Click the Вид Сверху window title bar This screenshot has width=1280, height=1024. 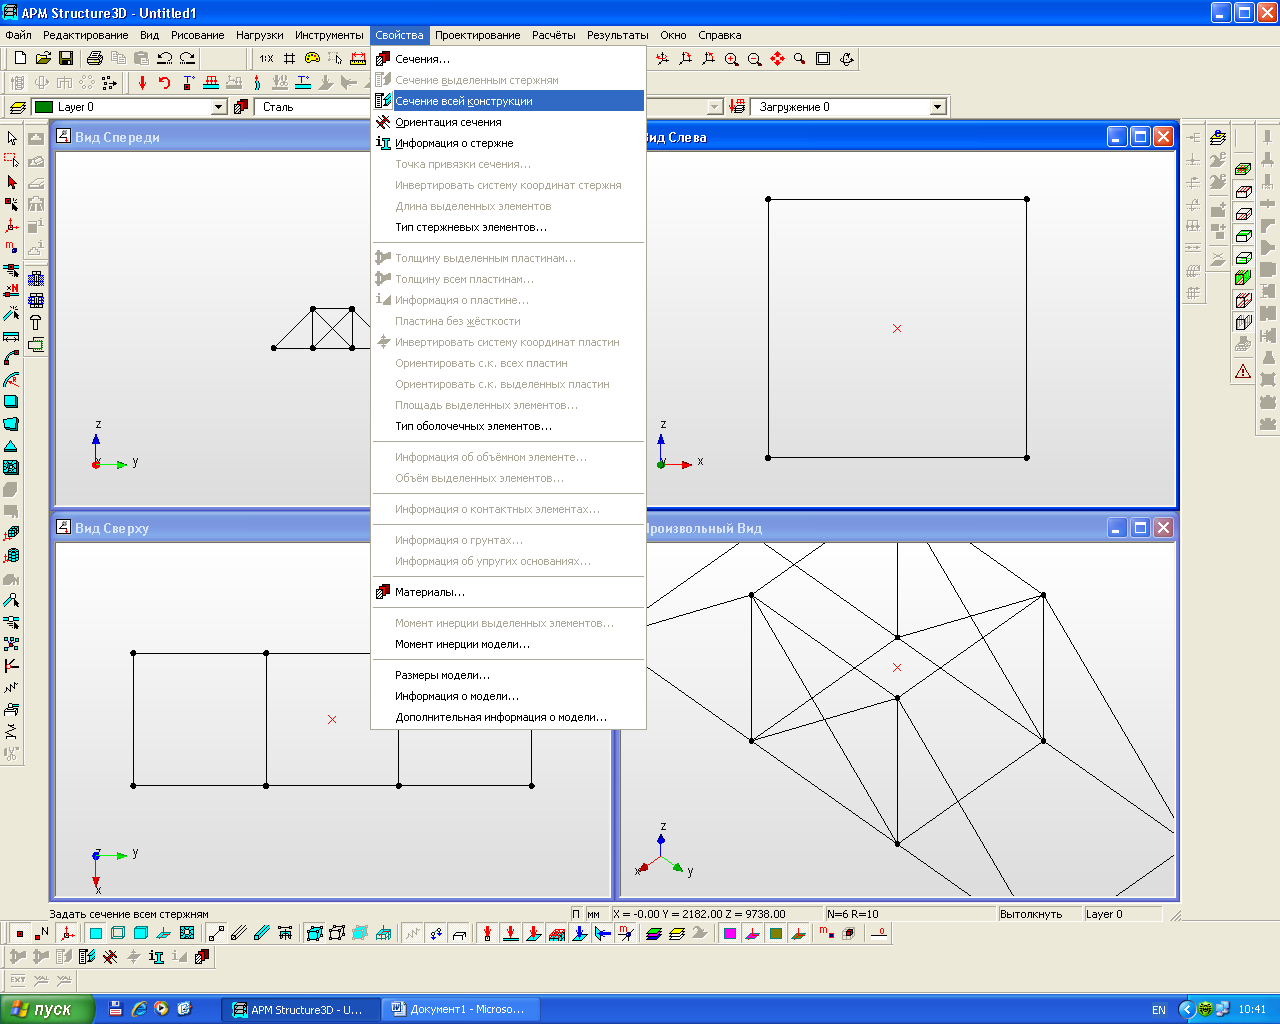(212, 528)
